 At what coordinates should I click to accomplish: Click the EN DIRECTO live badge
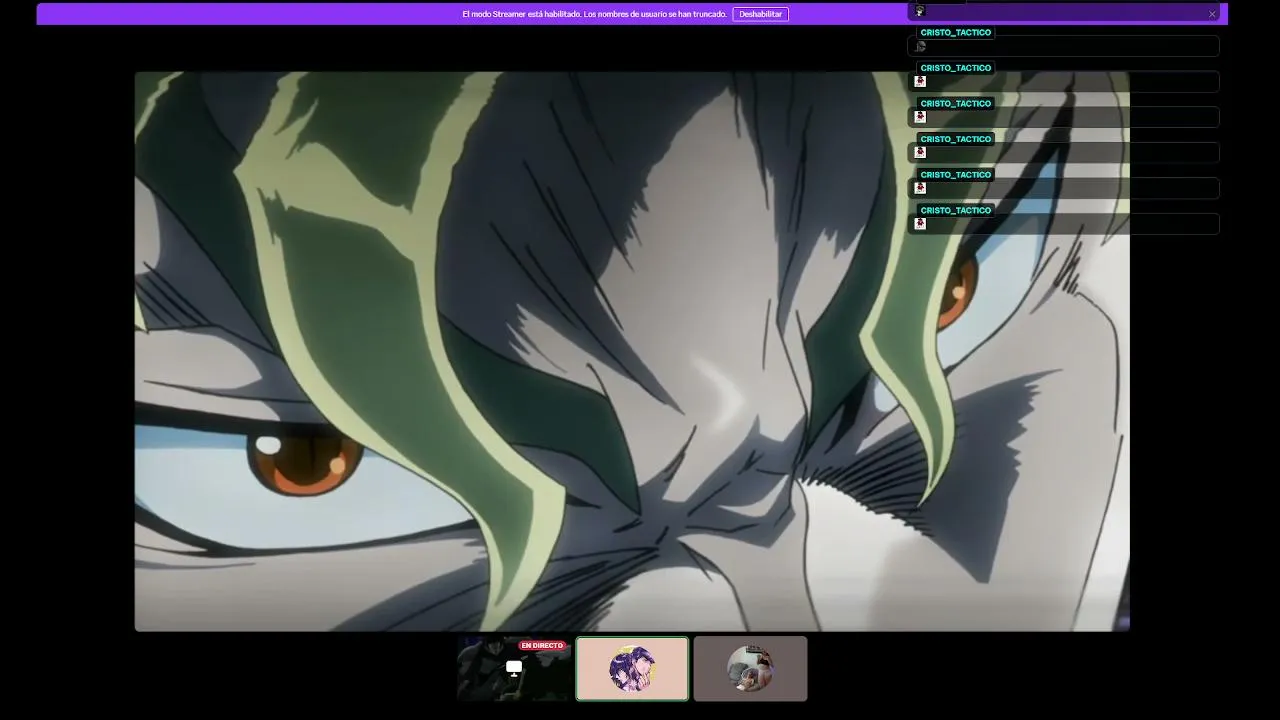click(542, 646)
